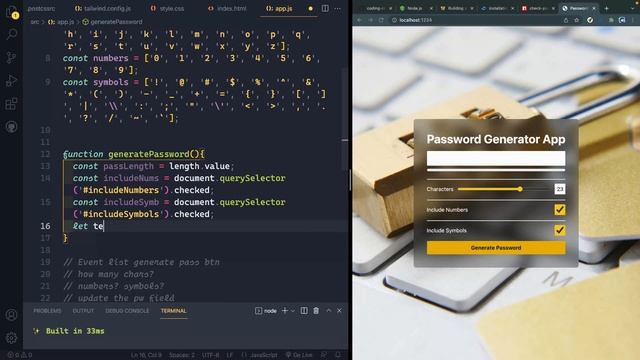Go forward in the browser

tap(370, 20)
